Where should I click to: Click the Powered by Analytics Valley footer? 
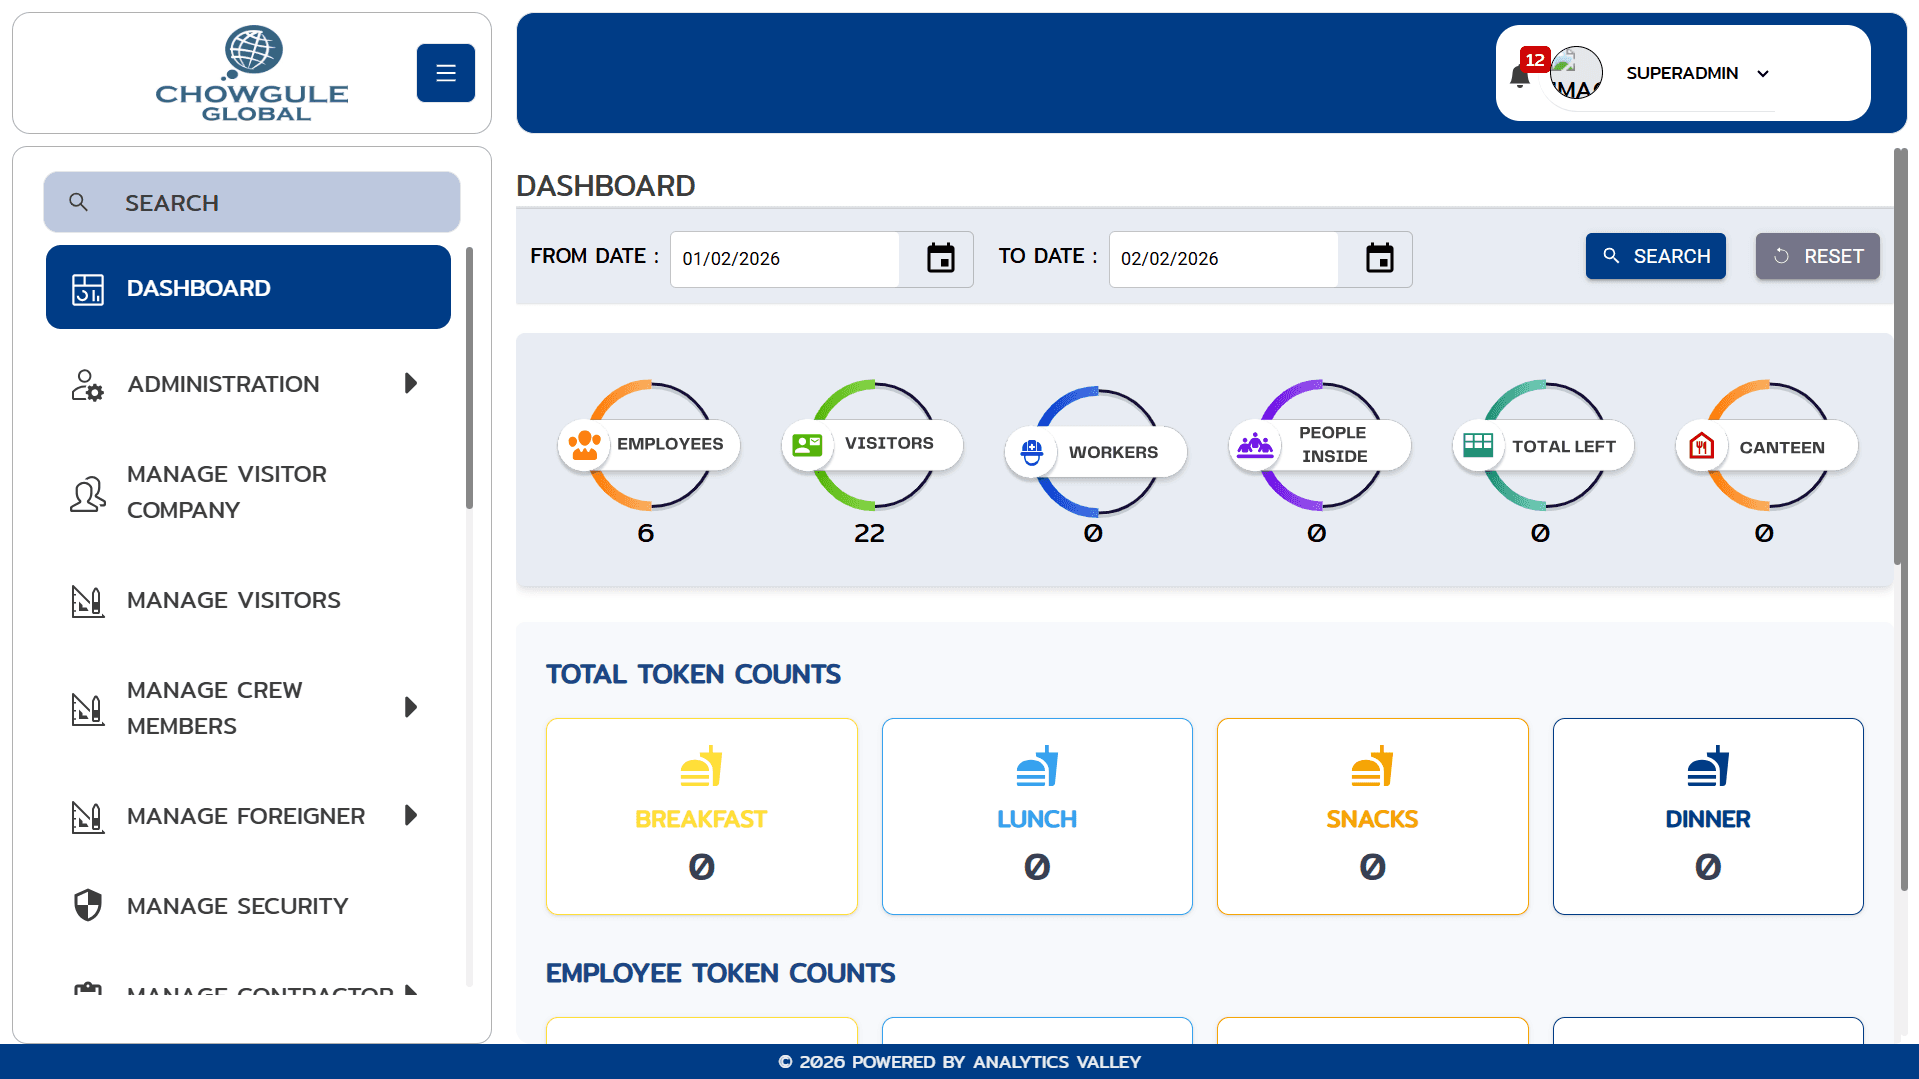(x=960, y=1062)
